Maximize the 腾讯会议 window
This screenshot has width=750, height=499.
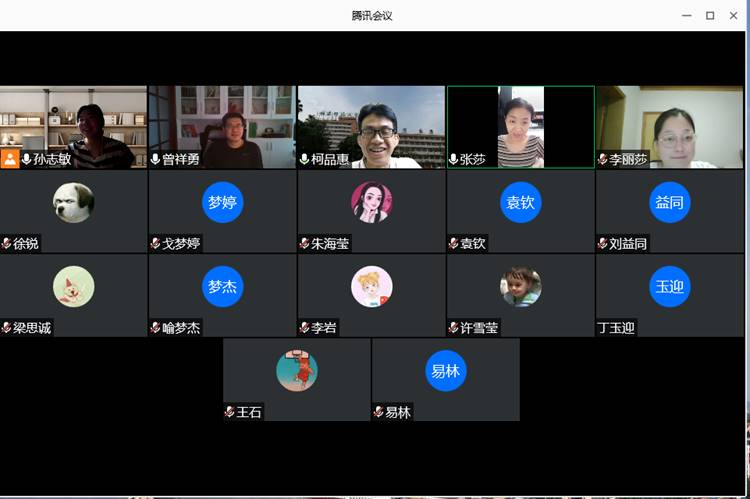[x=709, y=15]
